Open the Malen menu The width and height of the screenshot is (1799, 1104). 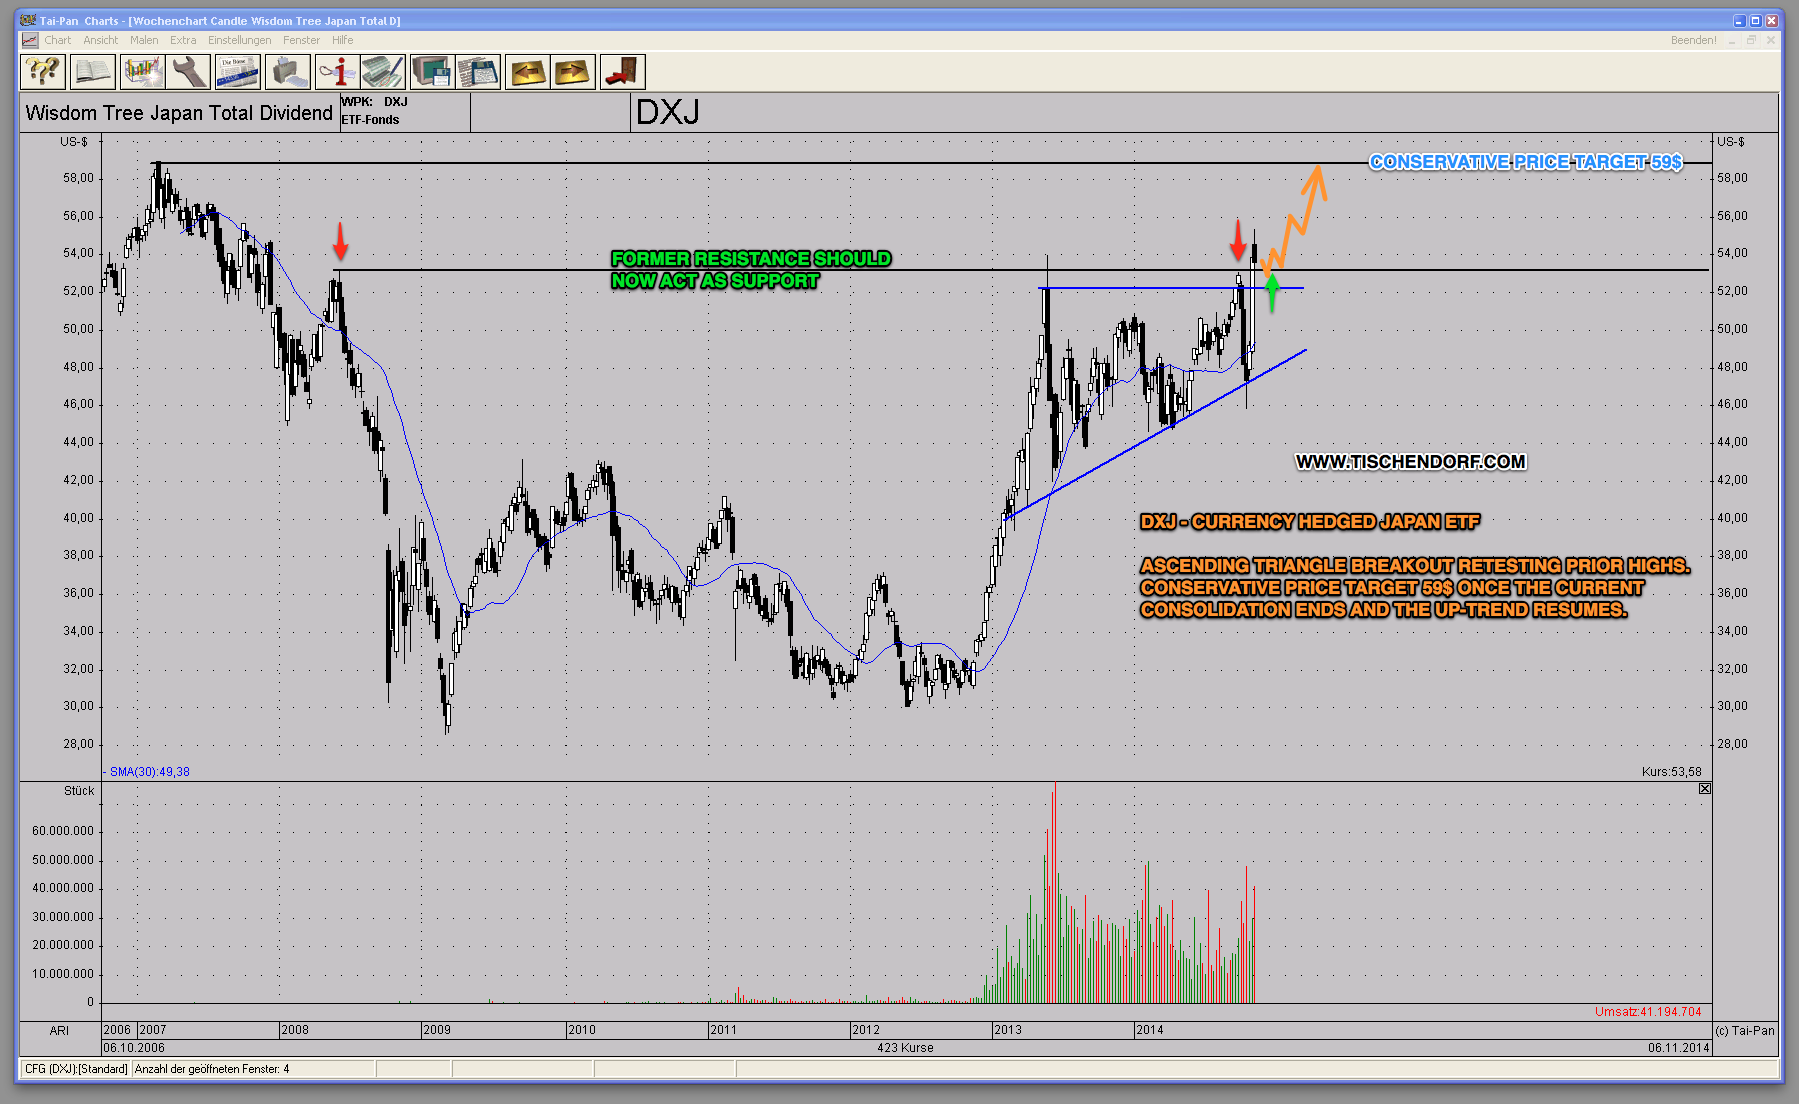click(x=144, y=40)
